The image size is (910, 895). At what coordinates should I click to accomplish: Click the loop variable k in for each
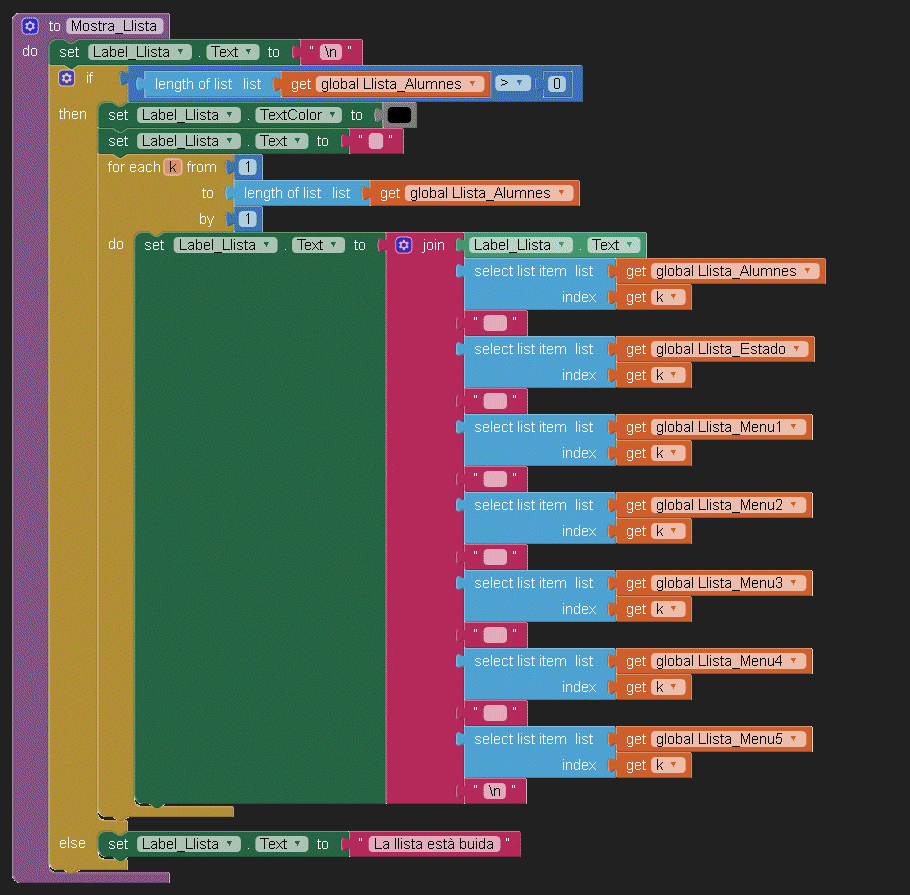[173, 167]
